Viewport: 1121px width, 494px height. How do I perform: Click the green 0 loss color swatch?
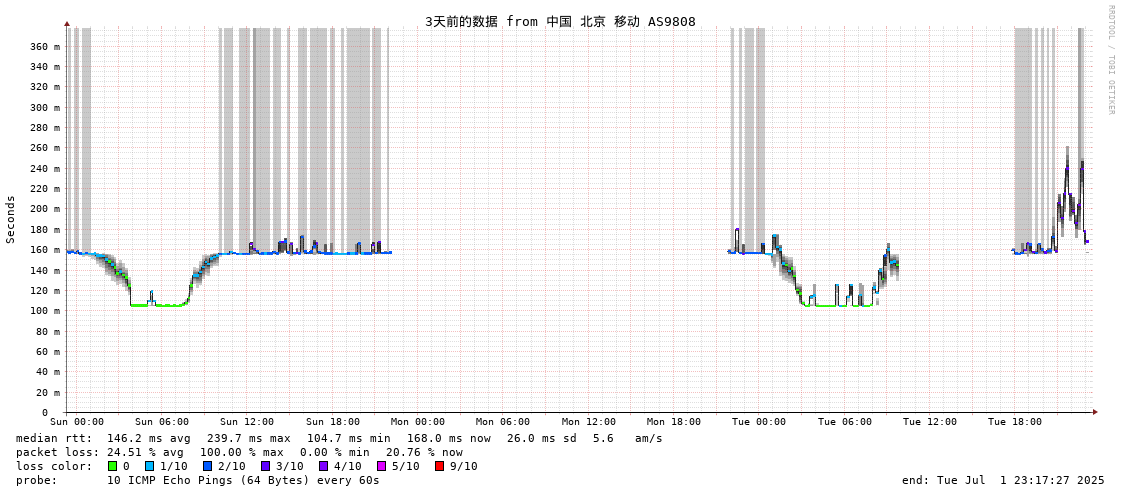tap(112, 466)
